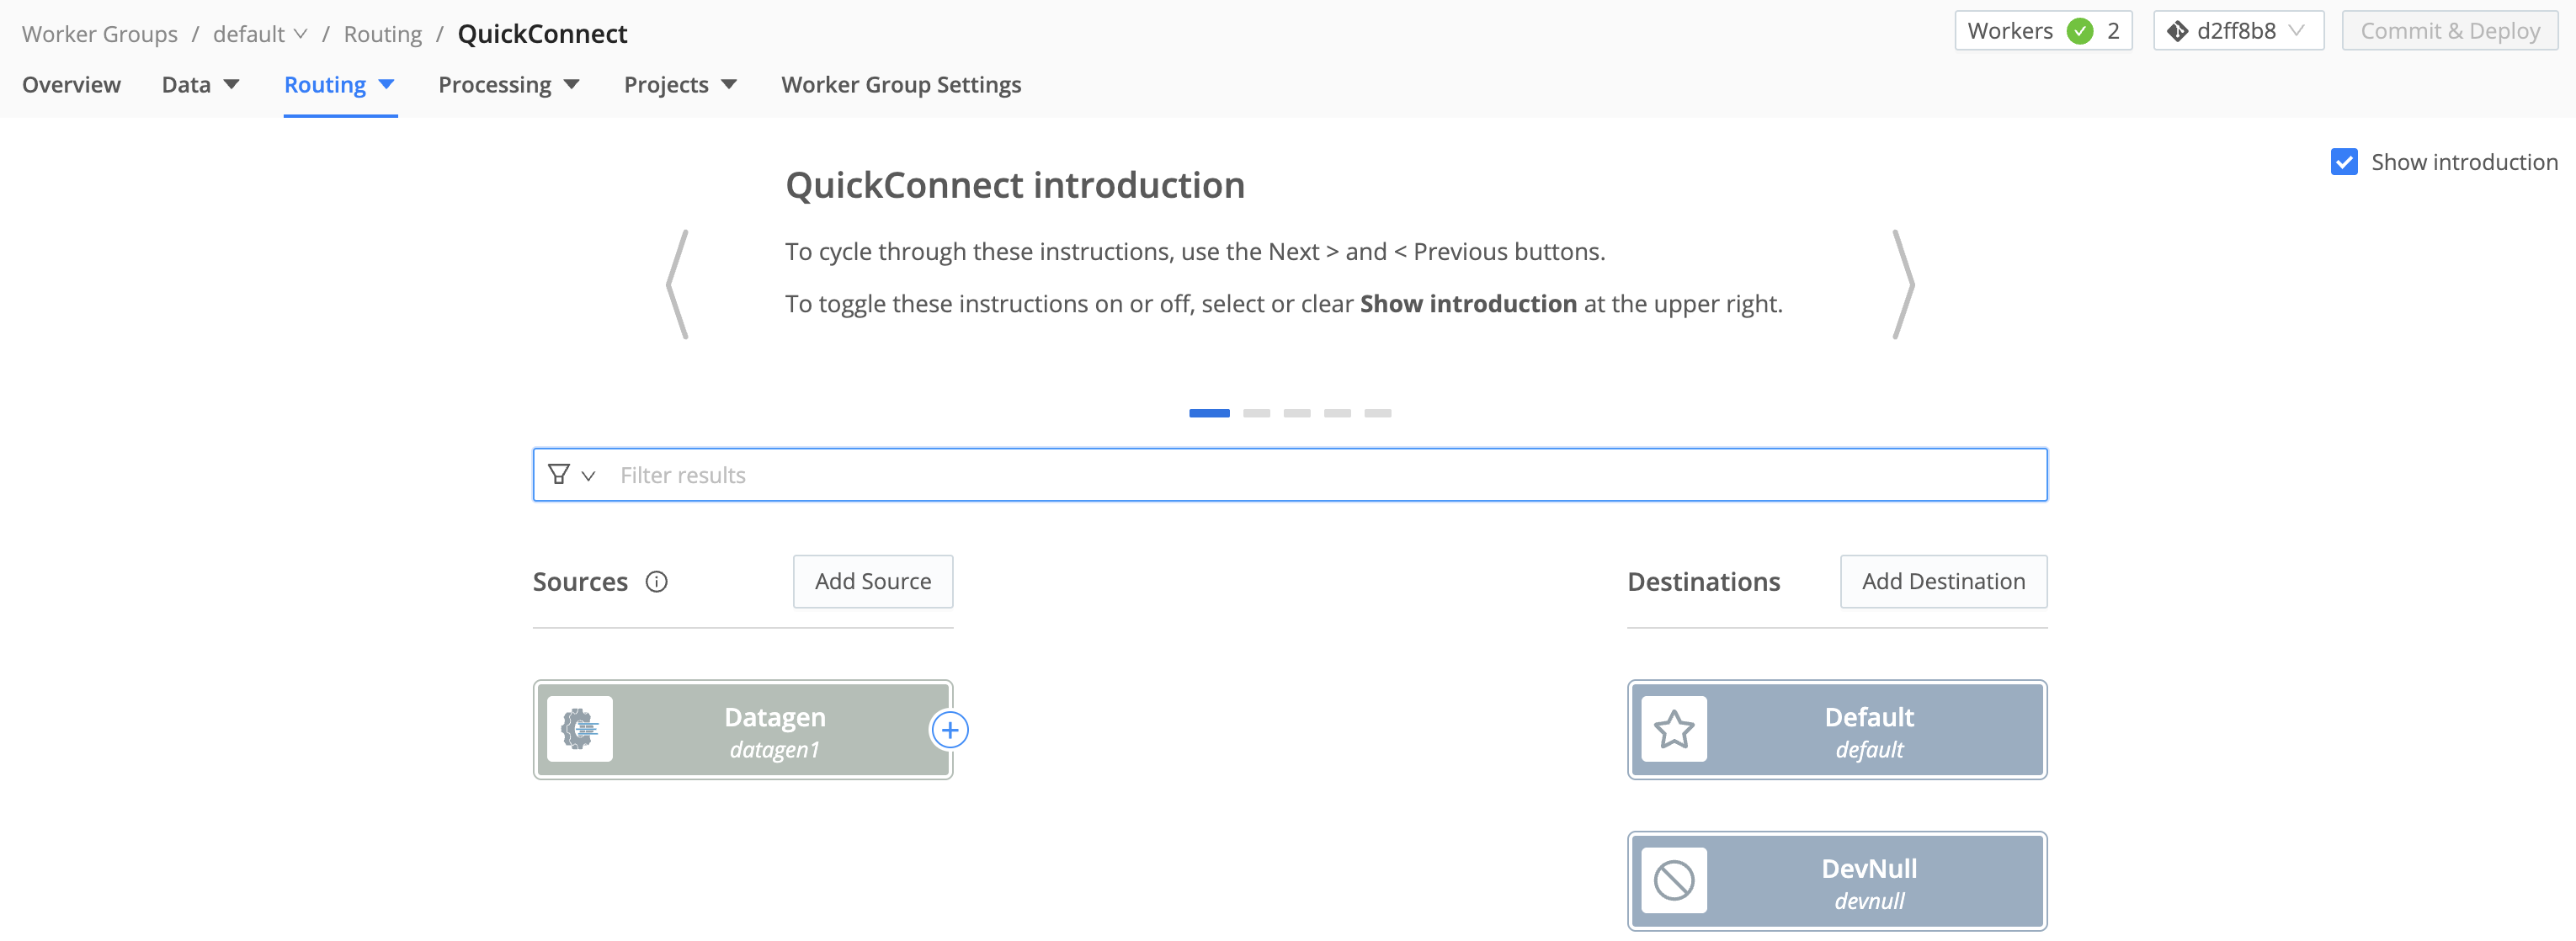Open Worker Group Settings
This screenshot has height=941, width=2576.
click(x=901, y=84)
